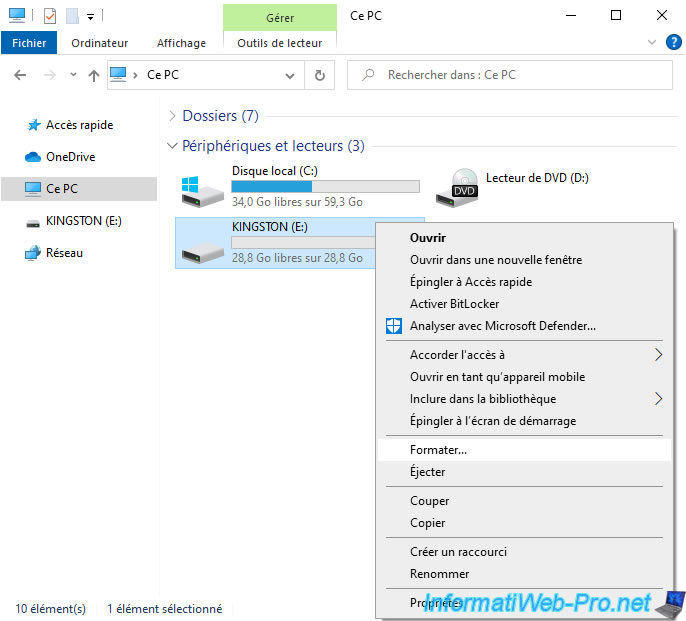Open the Affichage ribbon tab
686x621 pixels.
click(x=181, y=43)
